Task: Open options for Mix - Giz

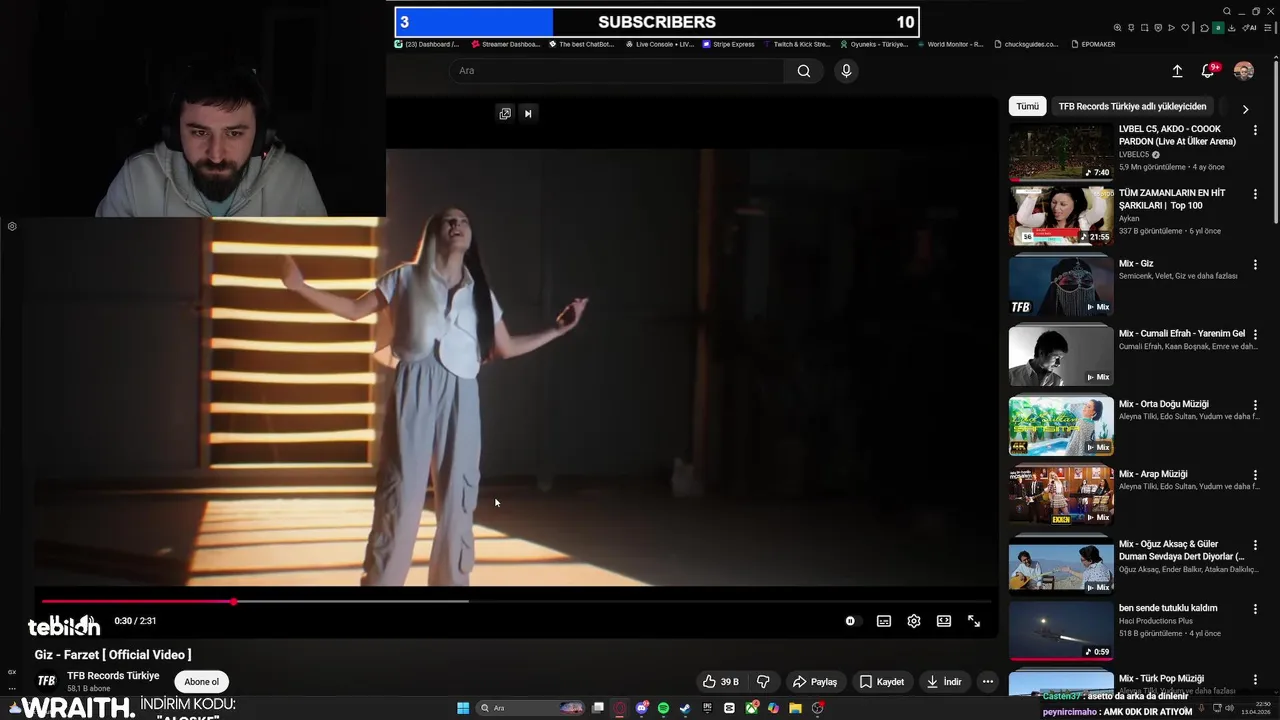Action: coord(1255,264)
